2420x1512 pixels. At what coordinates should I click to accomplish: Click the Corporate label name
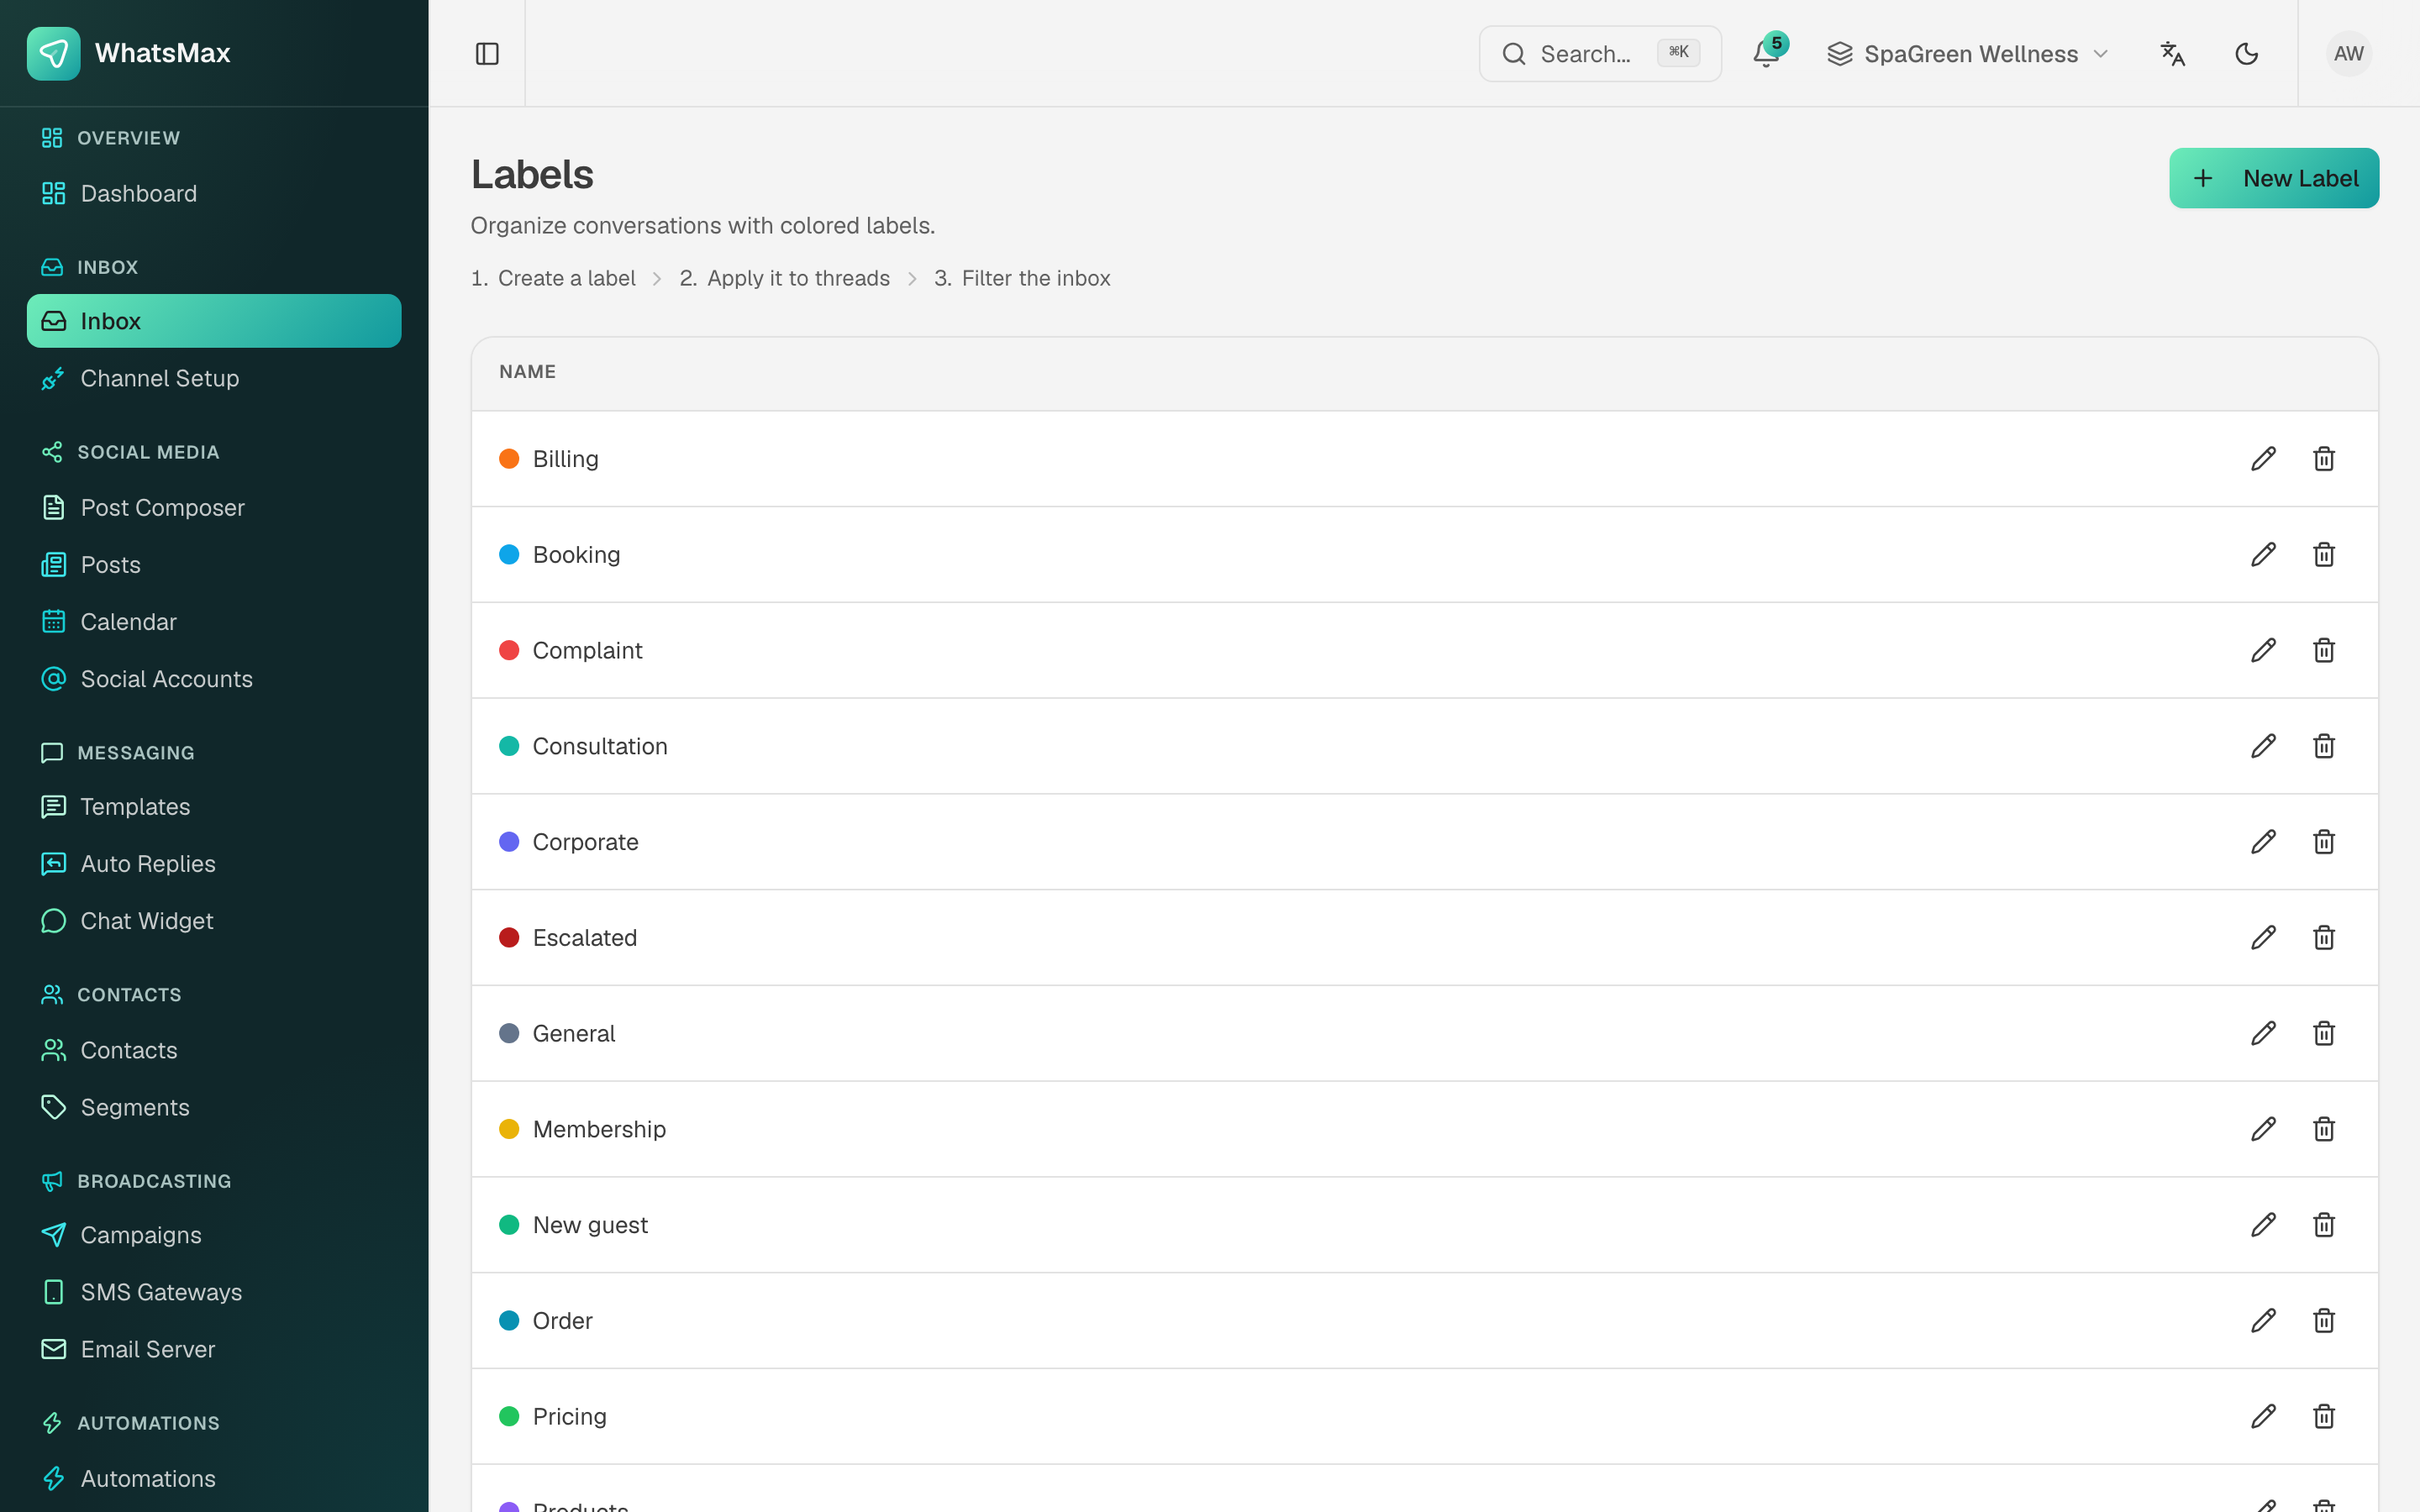(x=586, y=842)
